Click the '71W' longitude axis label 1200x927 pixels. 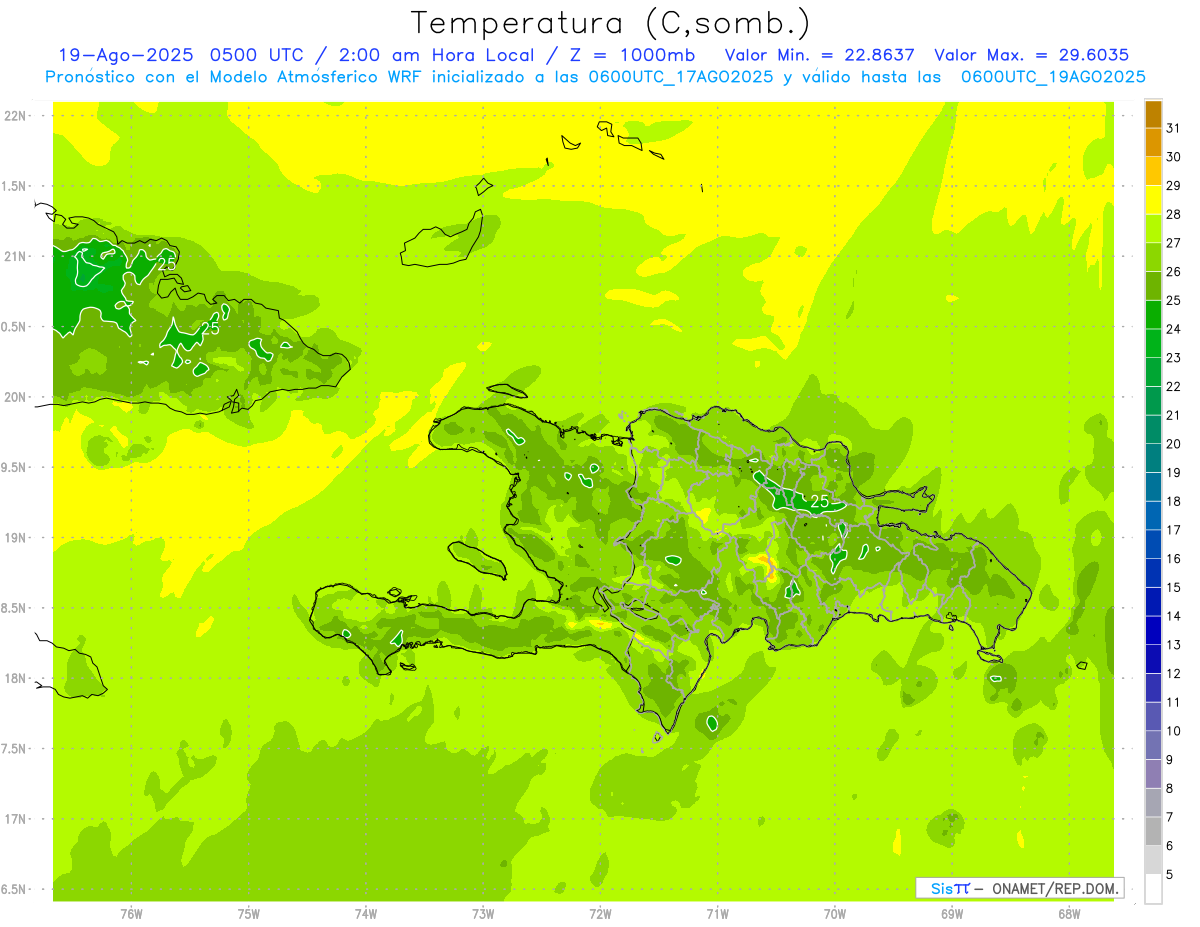tap(717, 913)
